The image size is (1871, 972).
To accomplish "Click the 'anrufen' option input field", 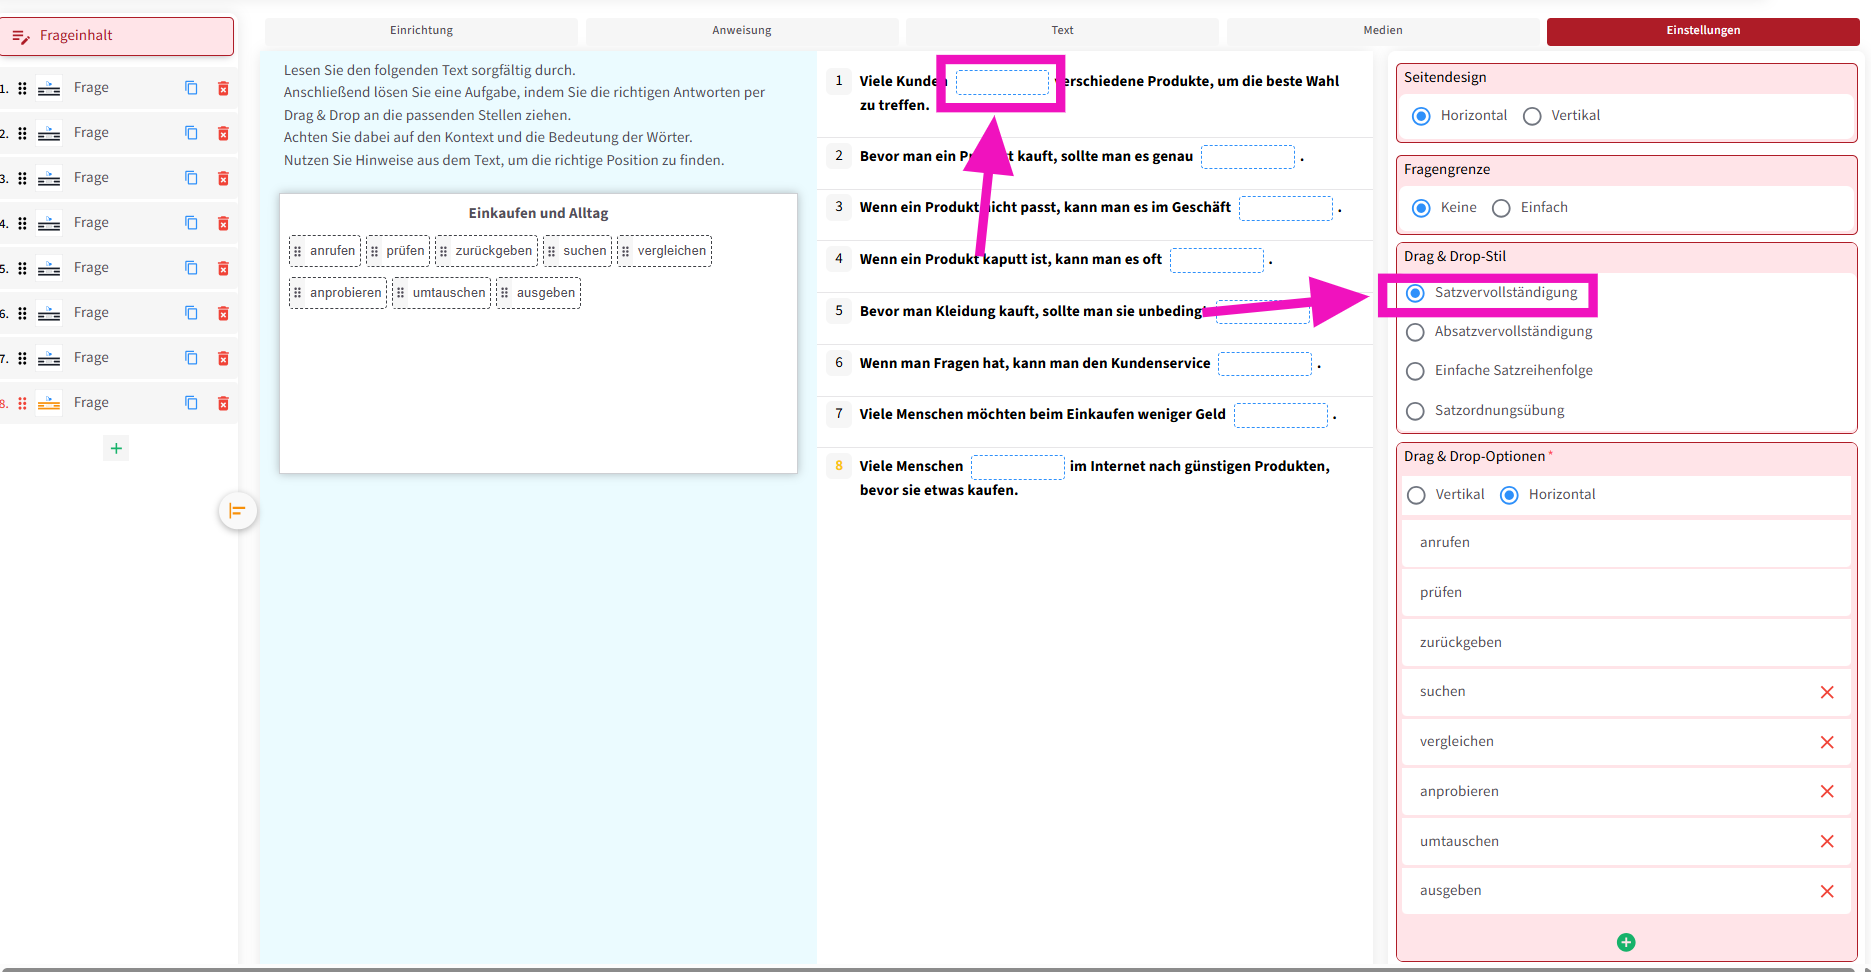I will coord(1624,542).
